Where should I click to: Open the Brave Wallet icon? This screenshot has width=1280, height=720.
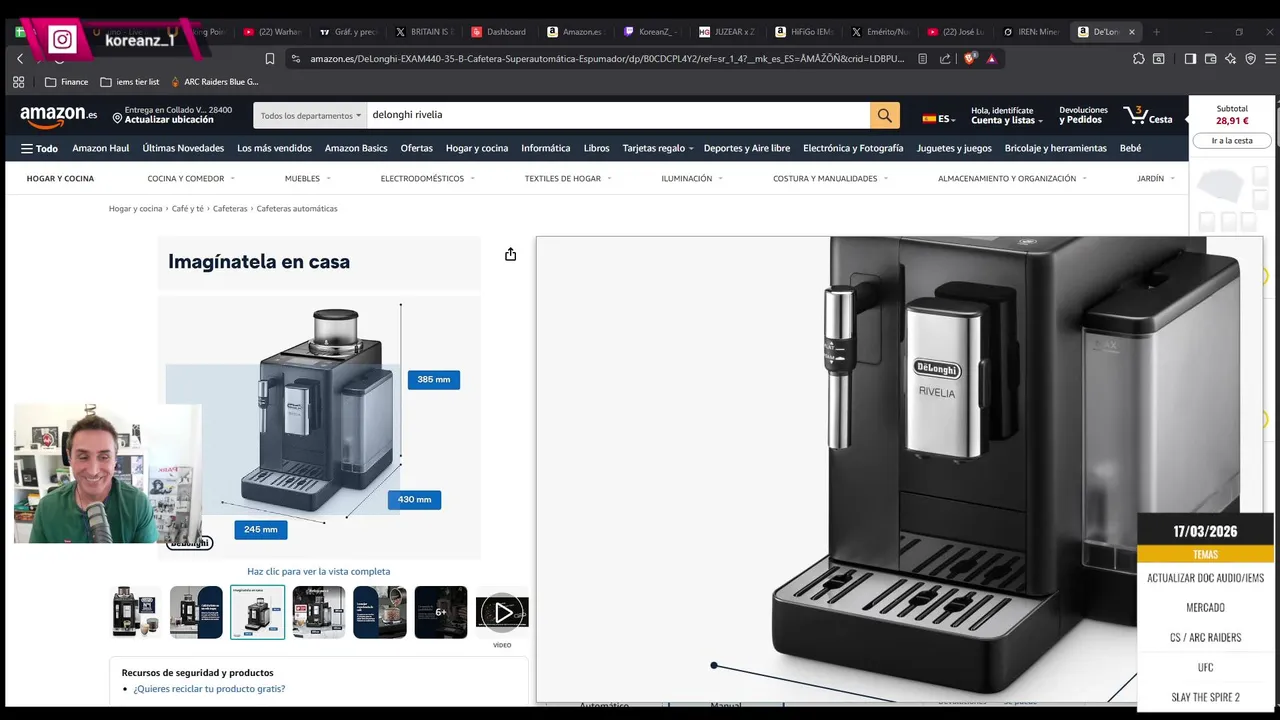(x=1210, y=59)
